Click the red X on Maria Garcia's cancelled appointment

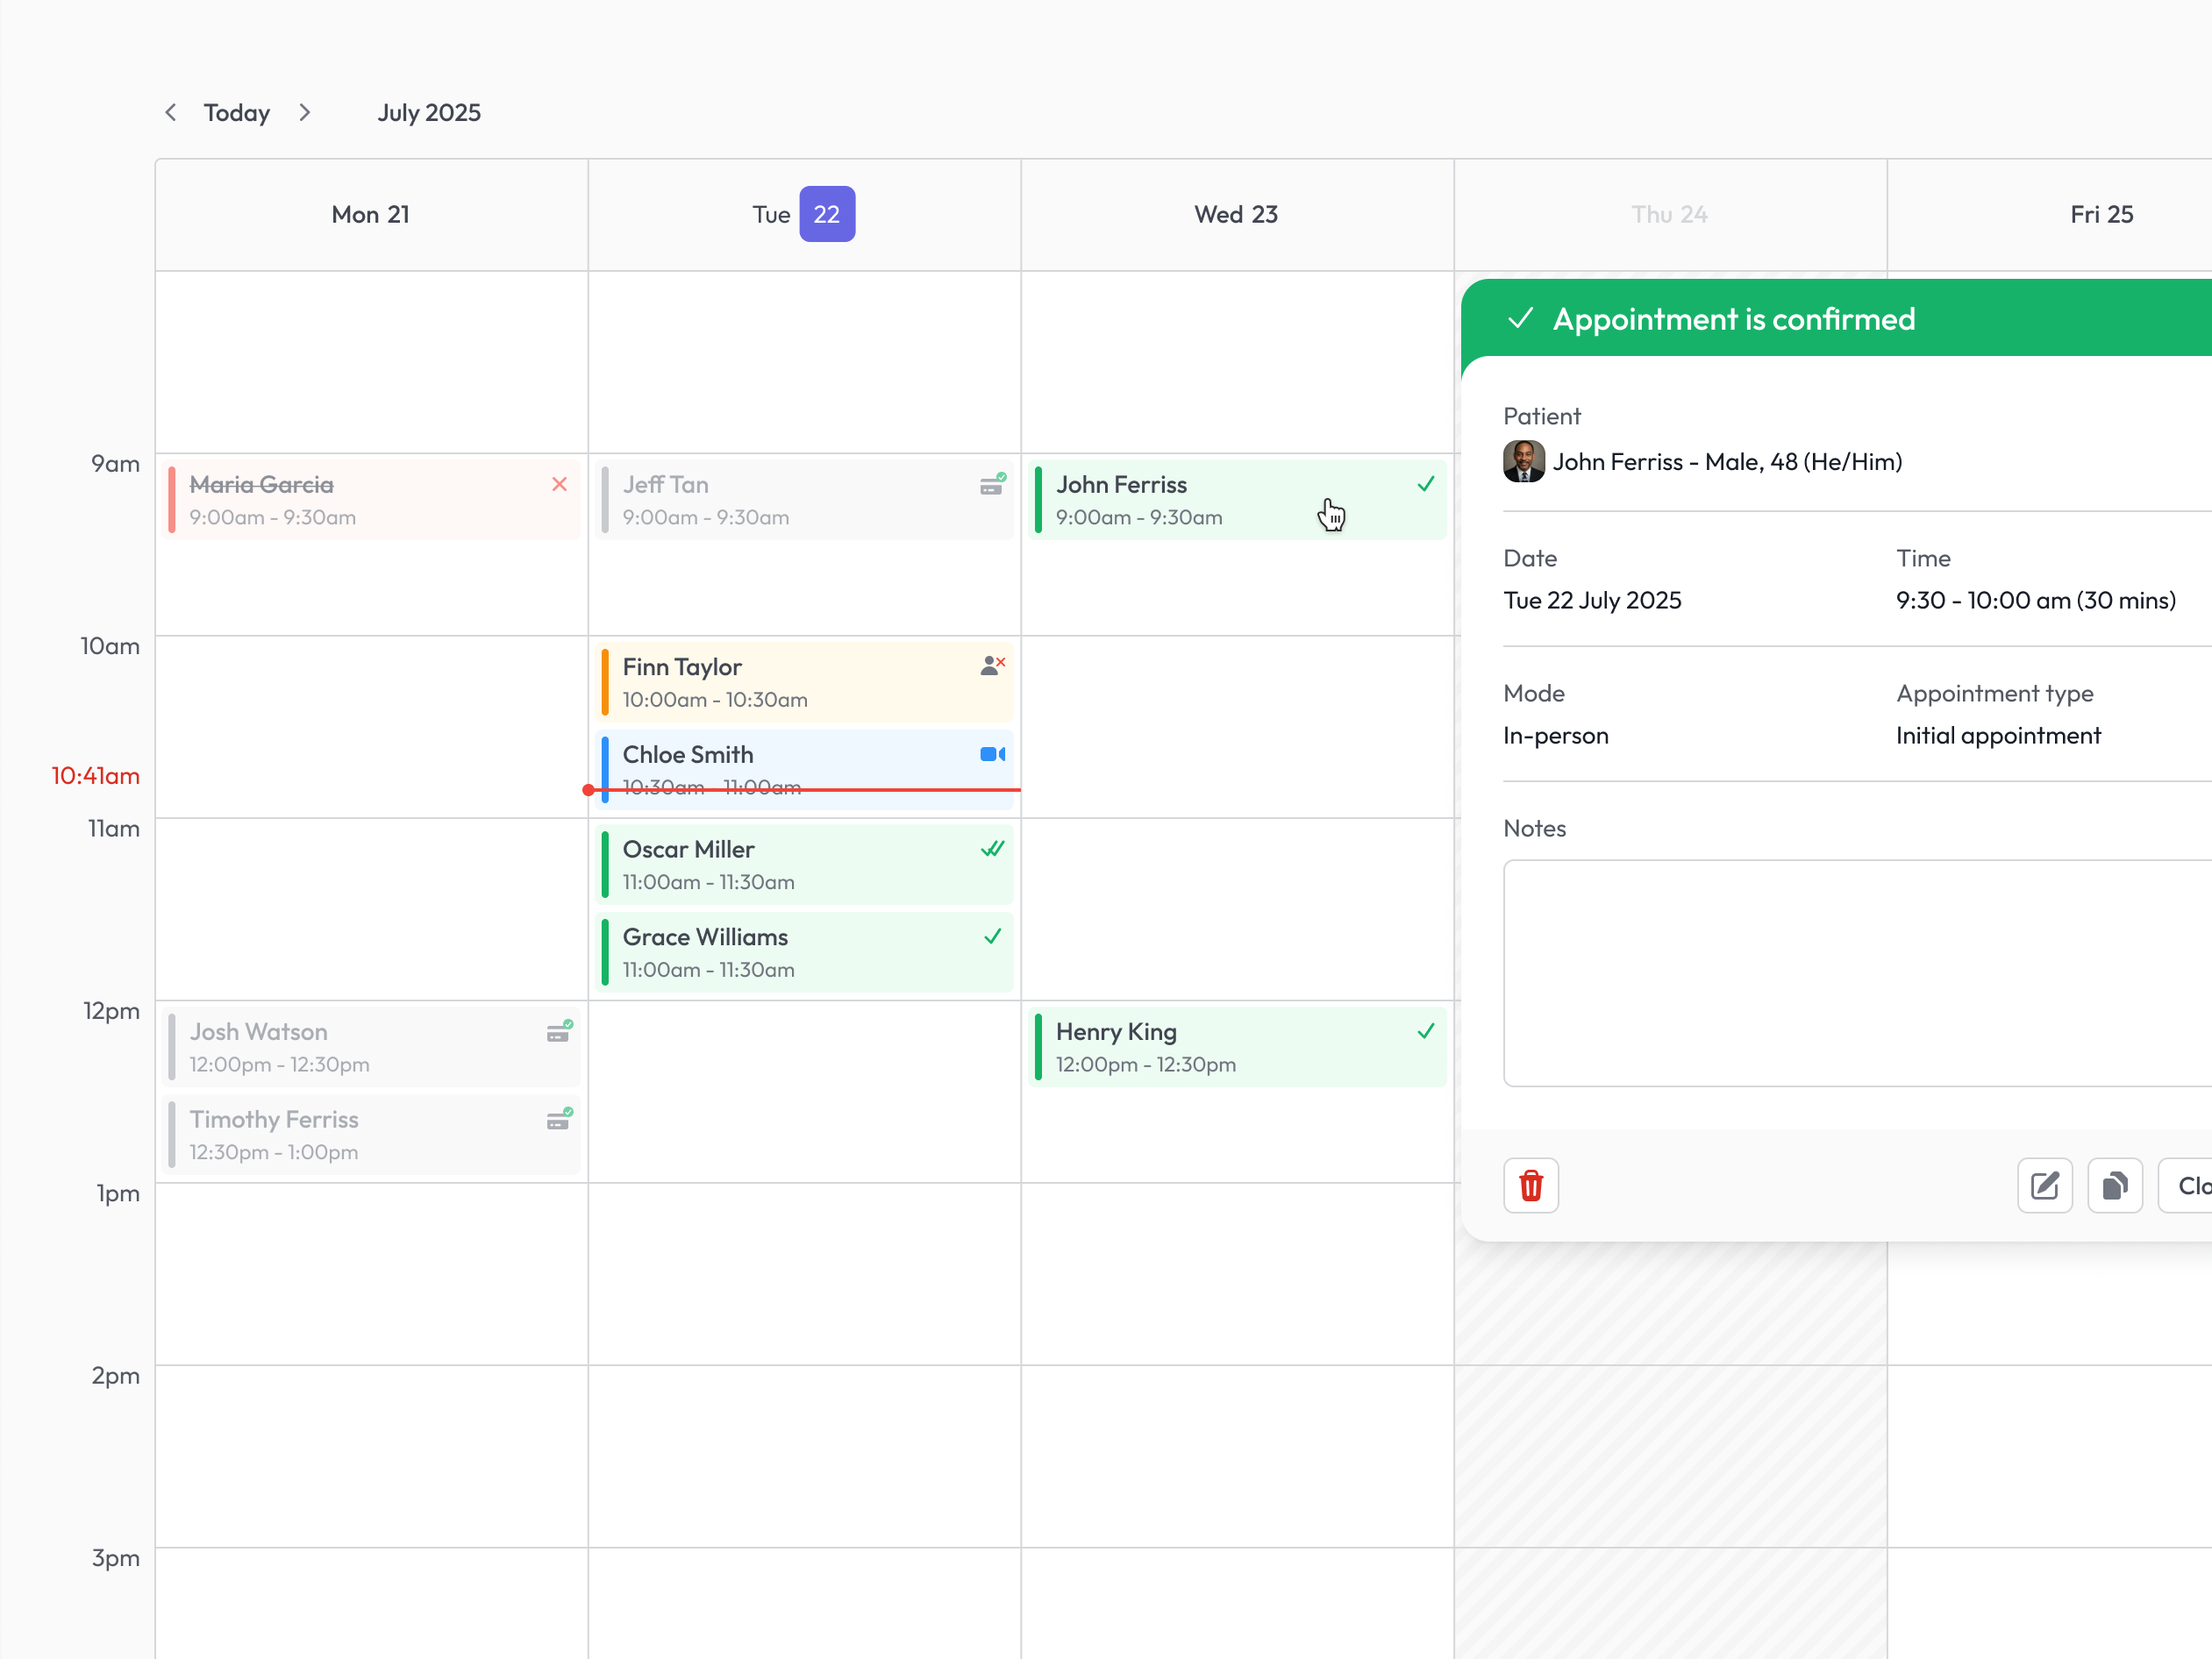(x=559, y=484)
